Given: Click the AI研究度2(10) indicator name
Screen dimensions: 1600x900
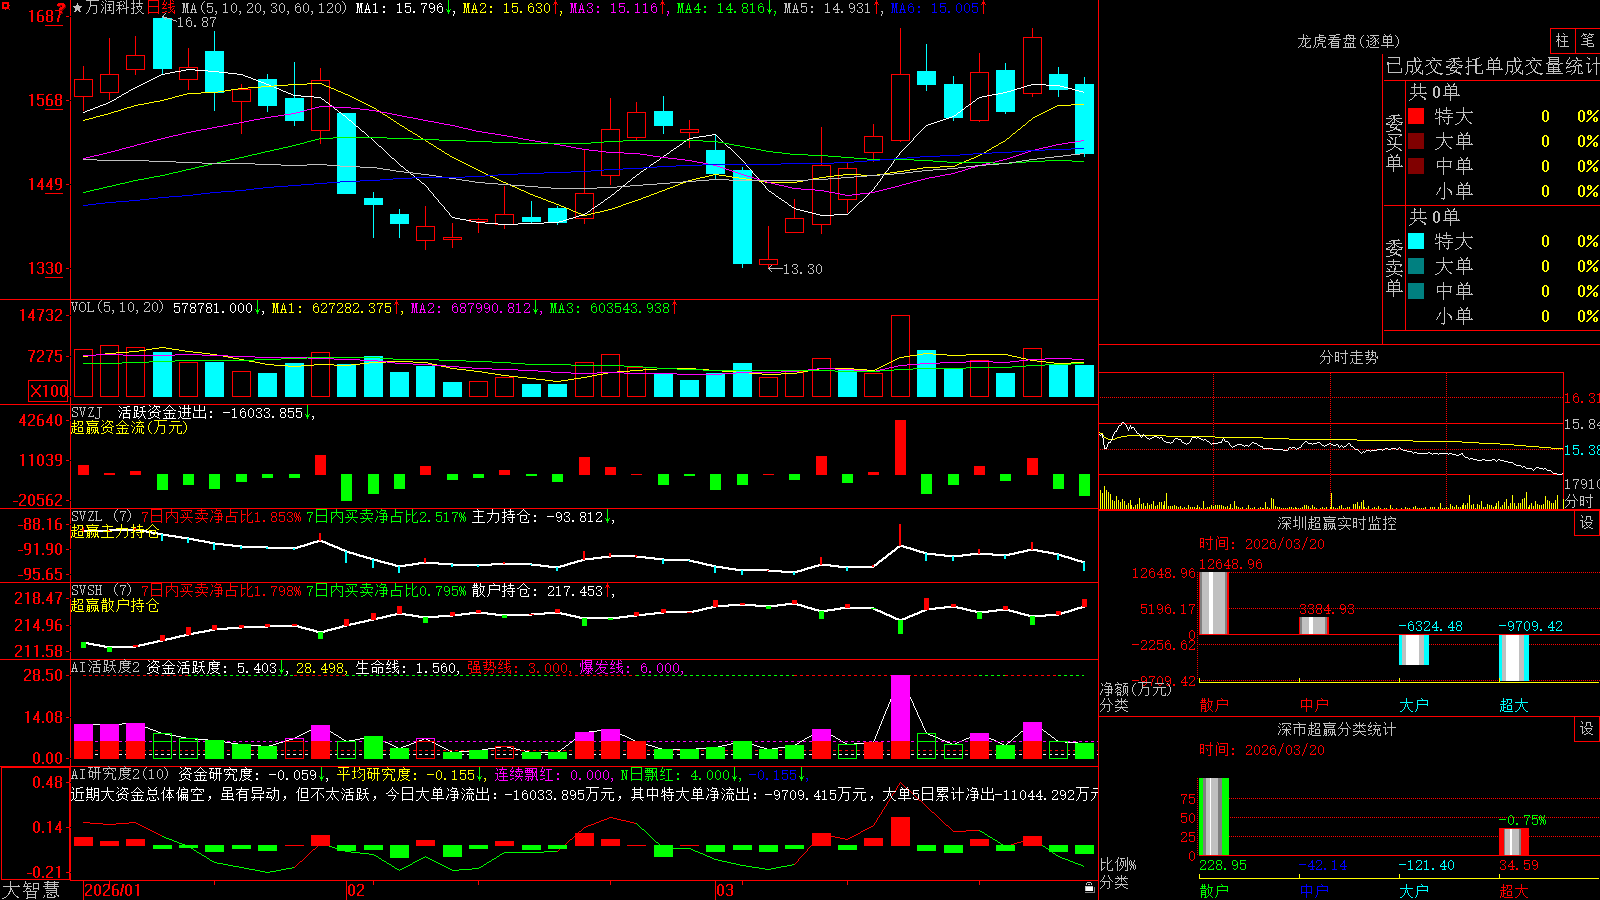Looking at the screenshot, I should [121, 774].
